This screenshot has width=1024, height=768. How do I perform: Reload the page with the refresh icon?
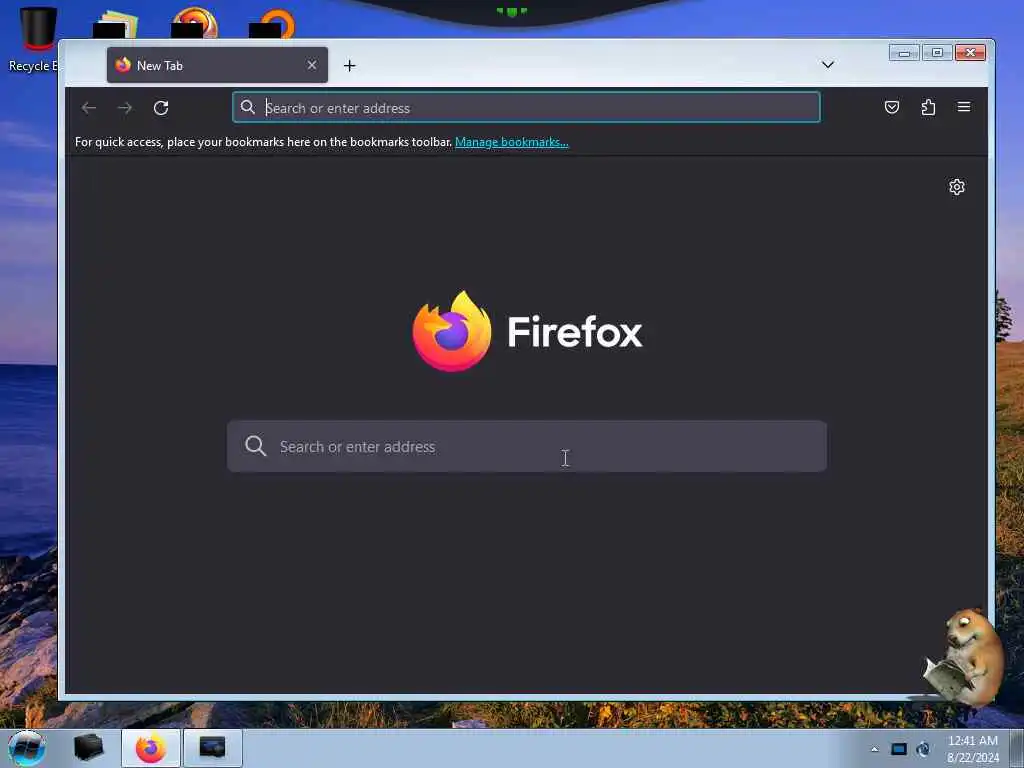click(161, 108)
